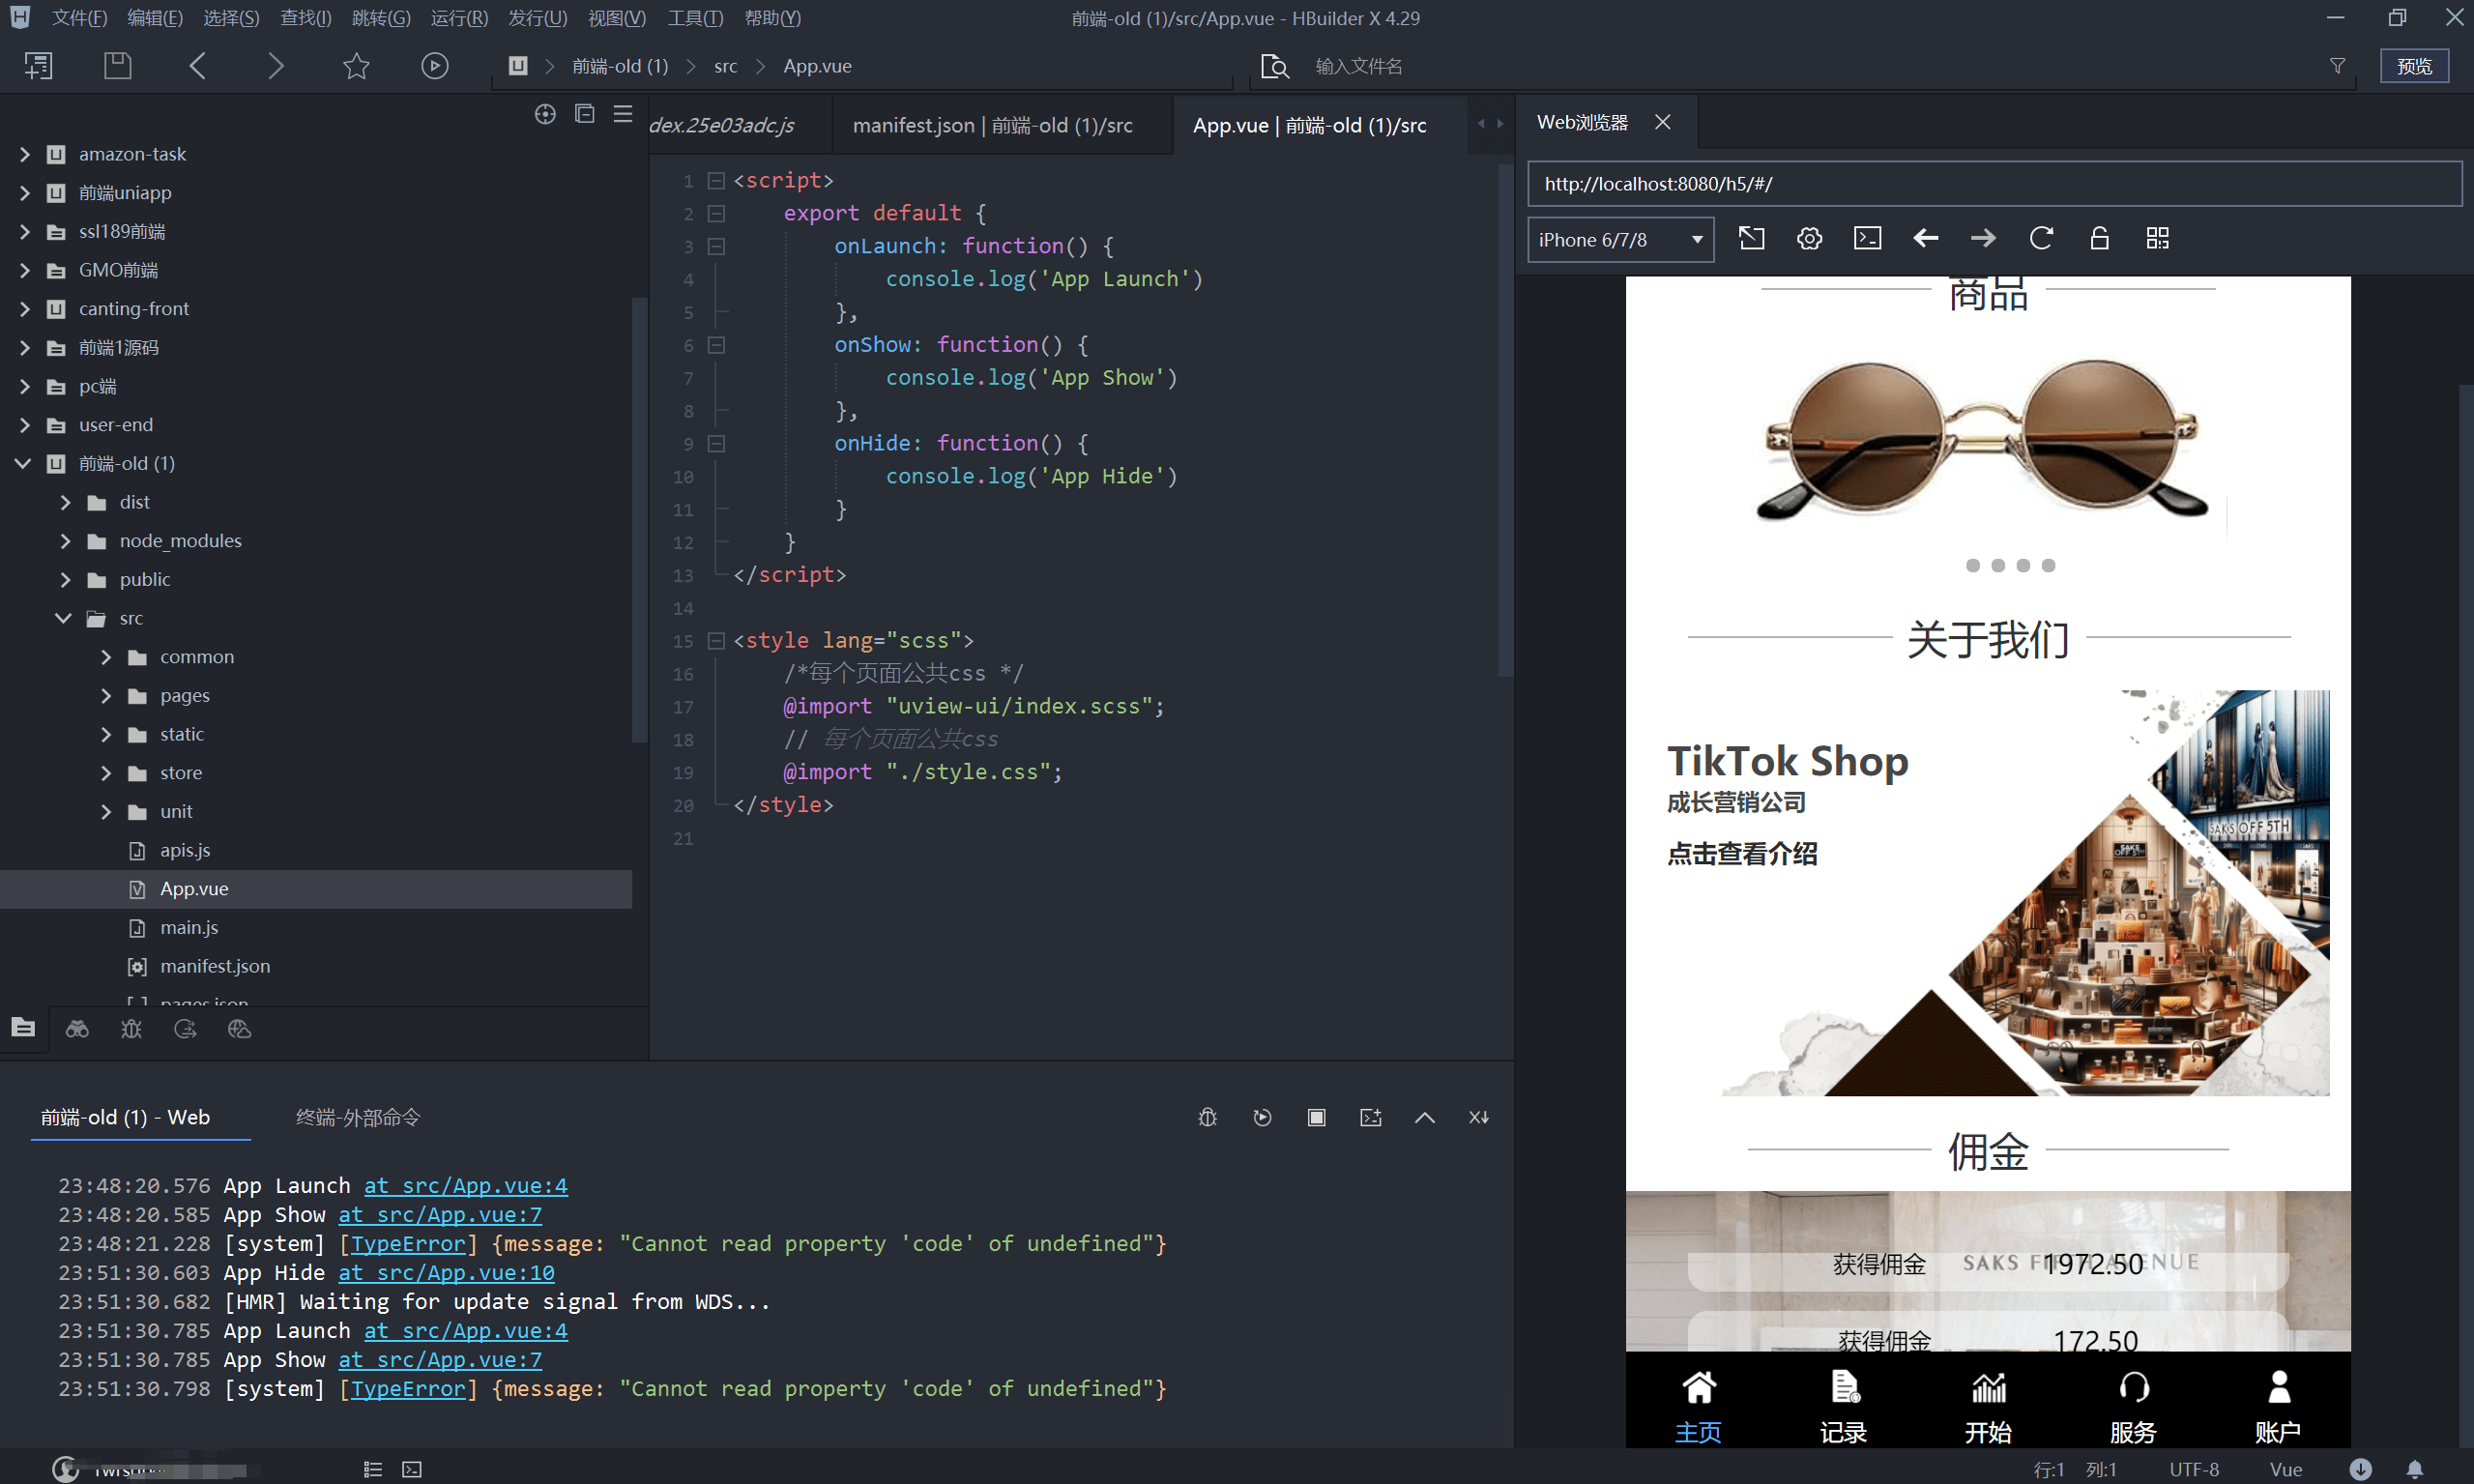Refresh the built-in web browser page
This screenshot has height=1484, width=2474.
(2041, 238)
